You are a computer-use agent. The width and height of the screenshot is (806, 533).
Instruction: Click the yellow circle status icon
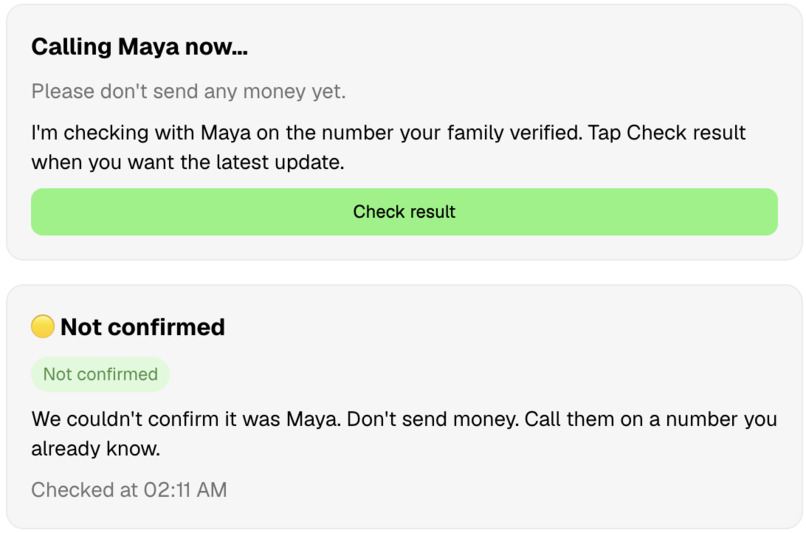[x=43, y=326]
